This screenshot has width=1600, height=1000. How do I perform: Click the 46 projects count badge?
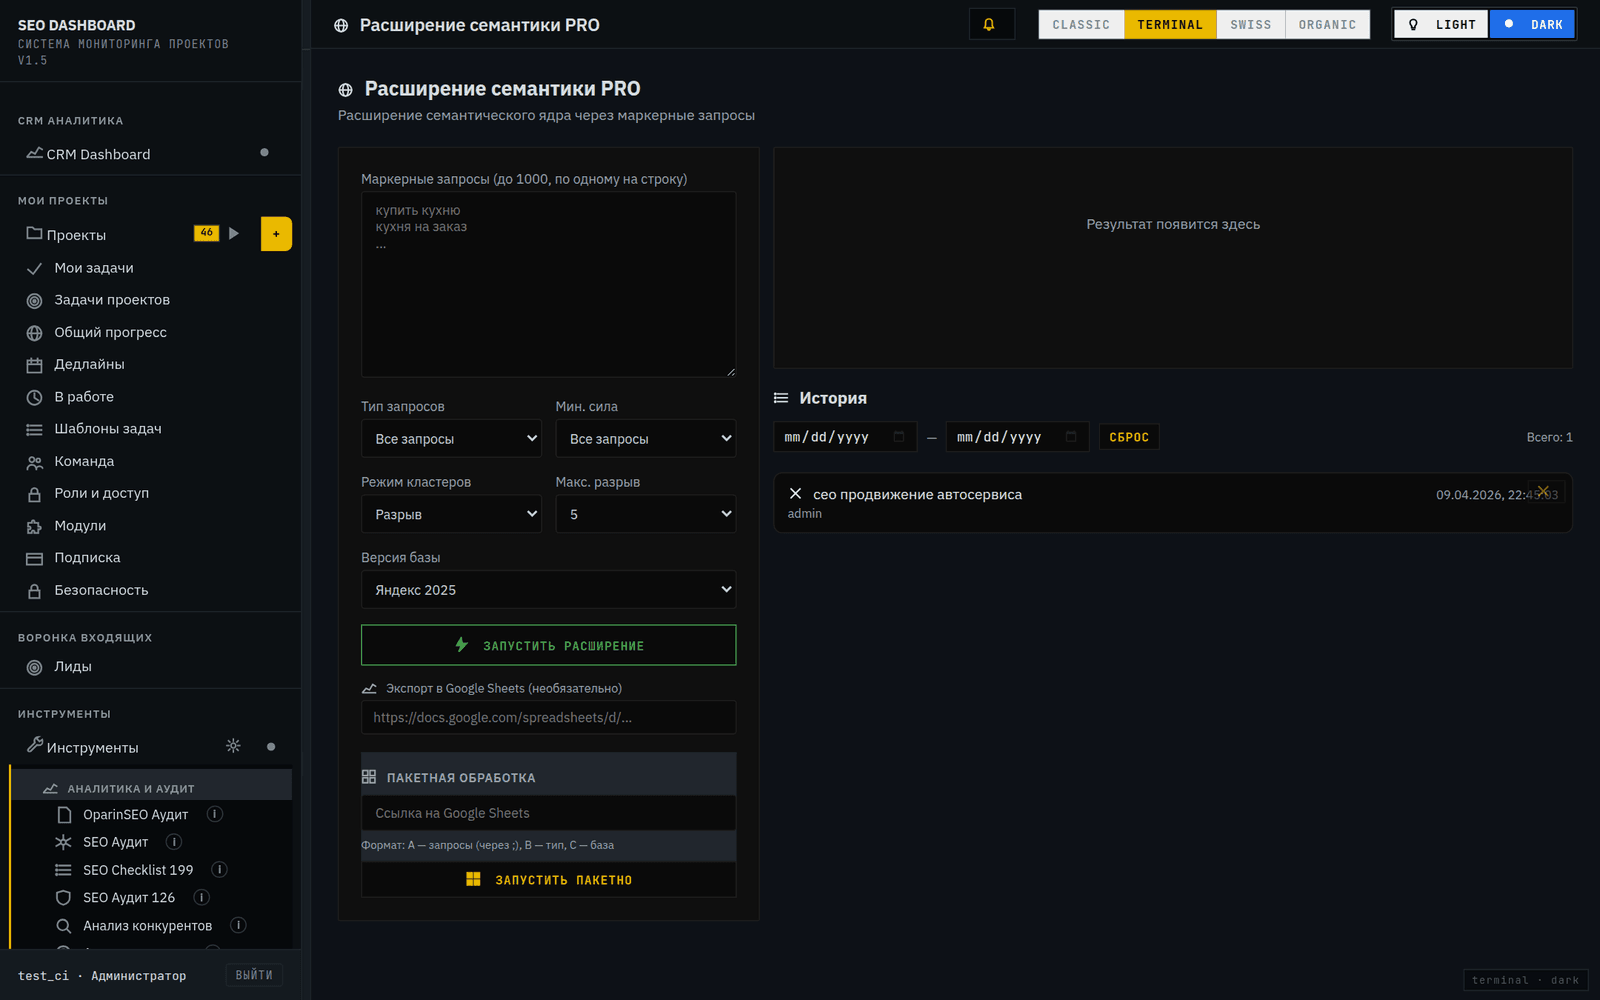click(x=206, y=233)
